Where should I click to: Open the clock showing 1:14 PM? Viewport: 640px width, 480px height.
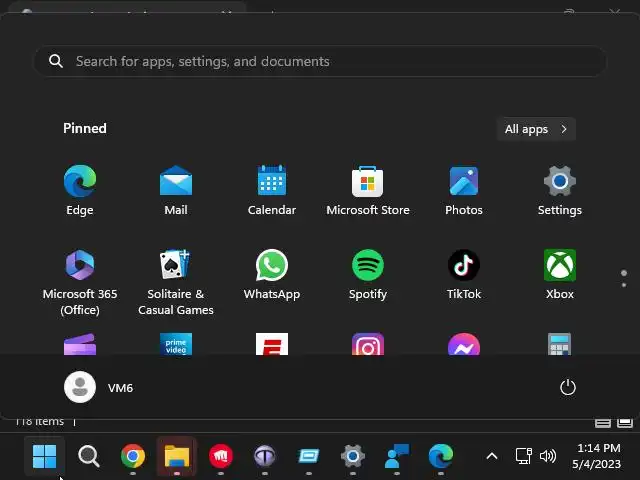coord(598,456)
